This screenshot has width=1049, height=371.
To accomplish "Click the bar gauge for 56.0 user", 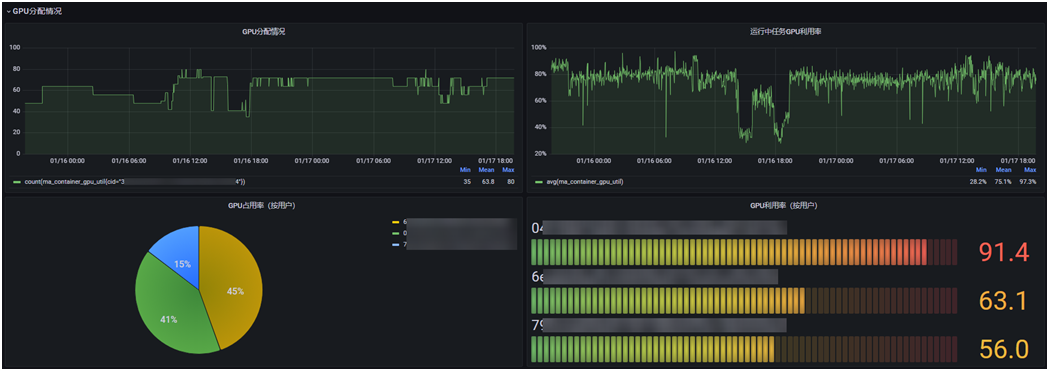I will (x=745, y=350).
